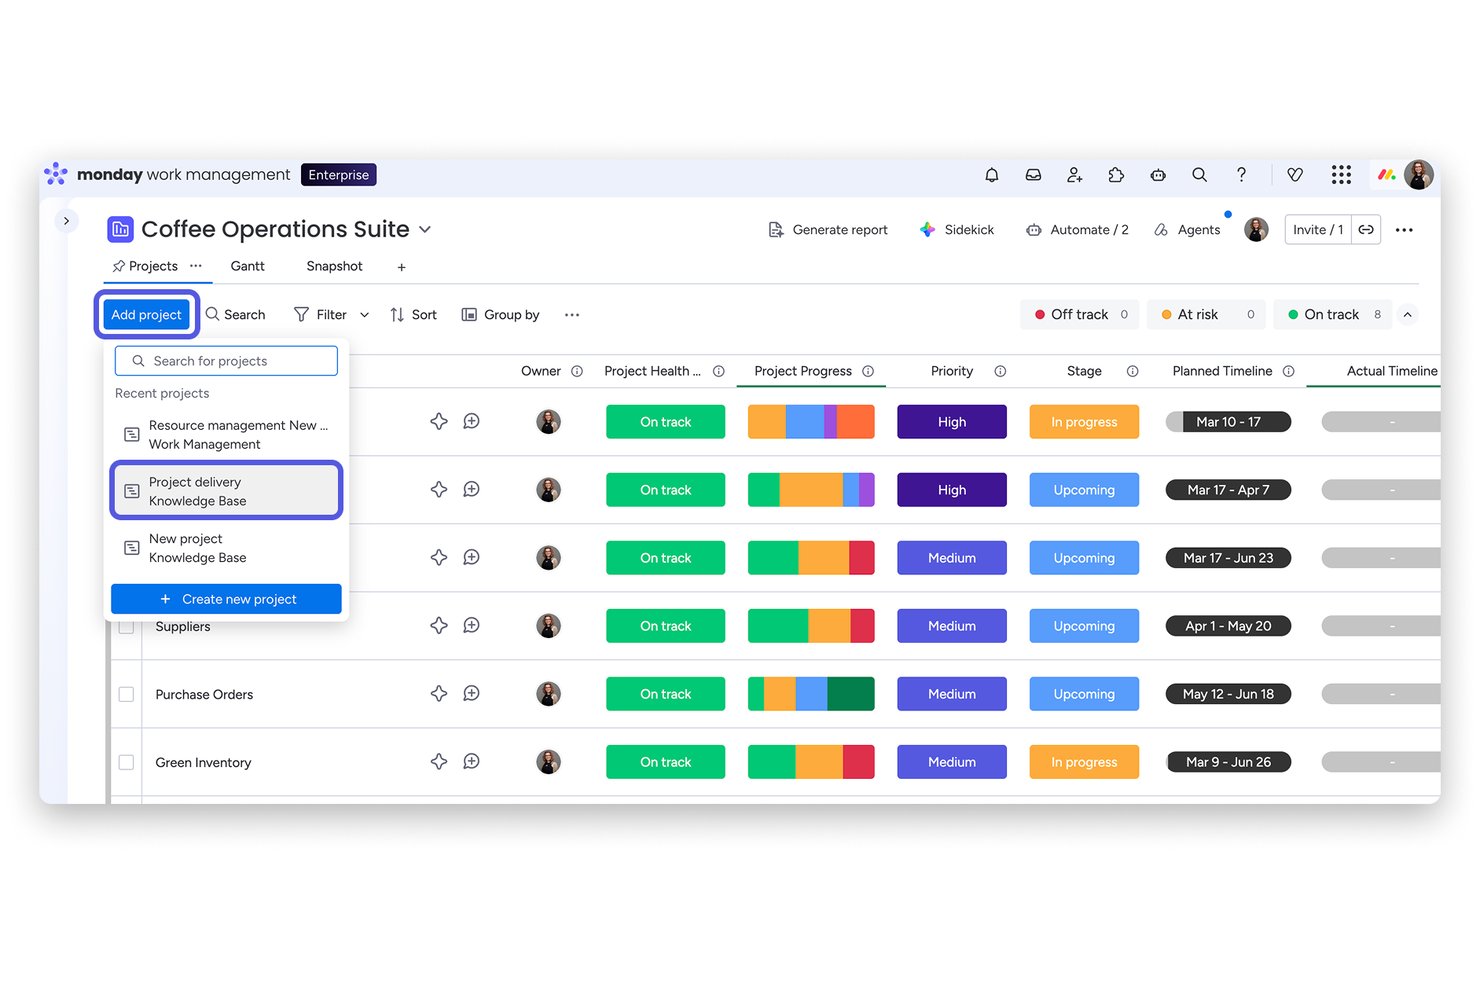Click the Add project button

[x=146, y=315]
